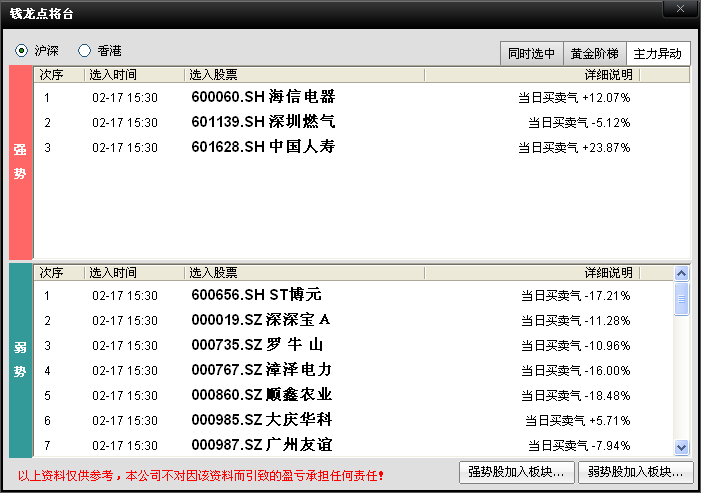Click strong list 详细说明 column header
The height and width of the screenshot is (493, 701).
click(x=532, y=75)
